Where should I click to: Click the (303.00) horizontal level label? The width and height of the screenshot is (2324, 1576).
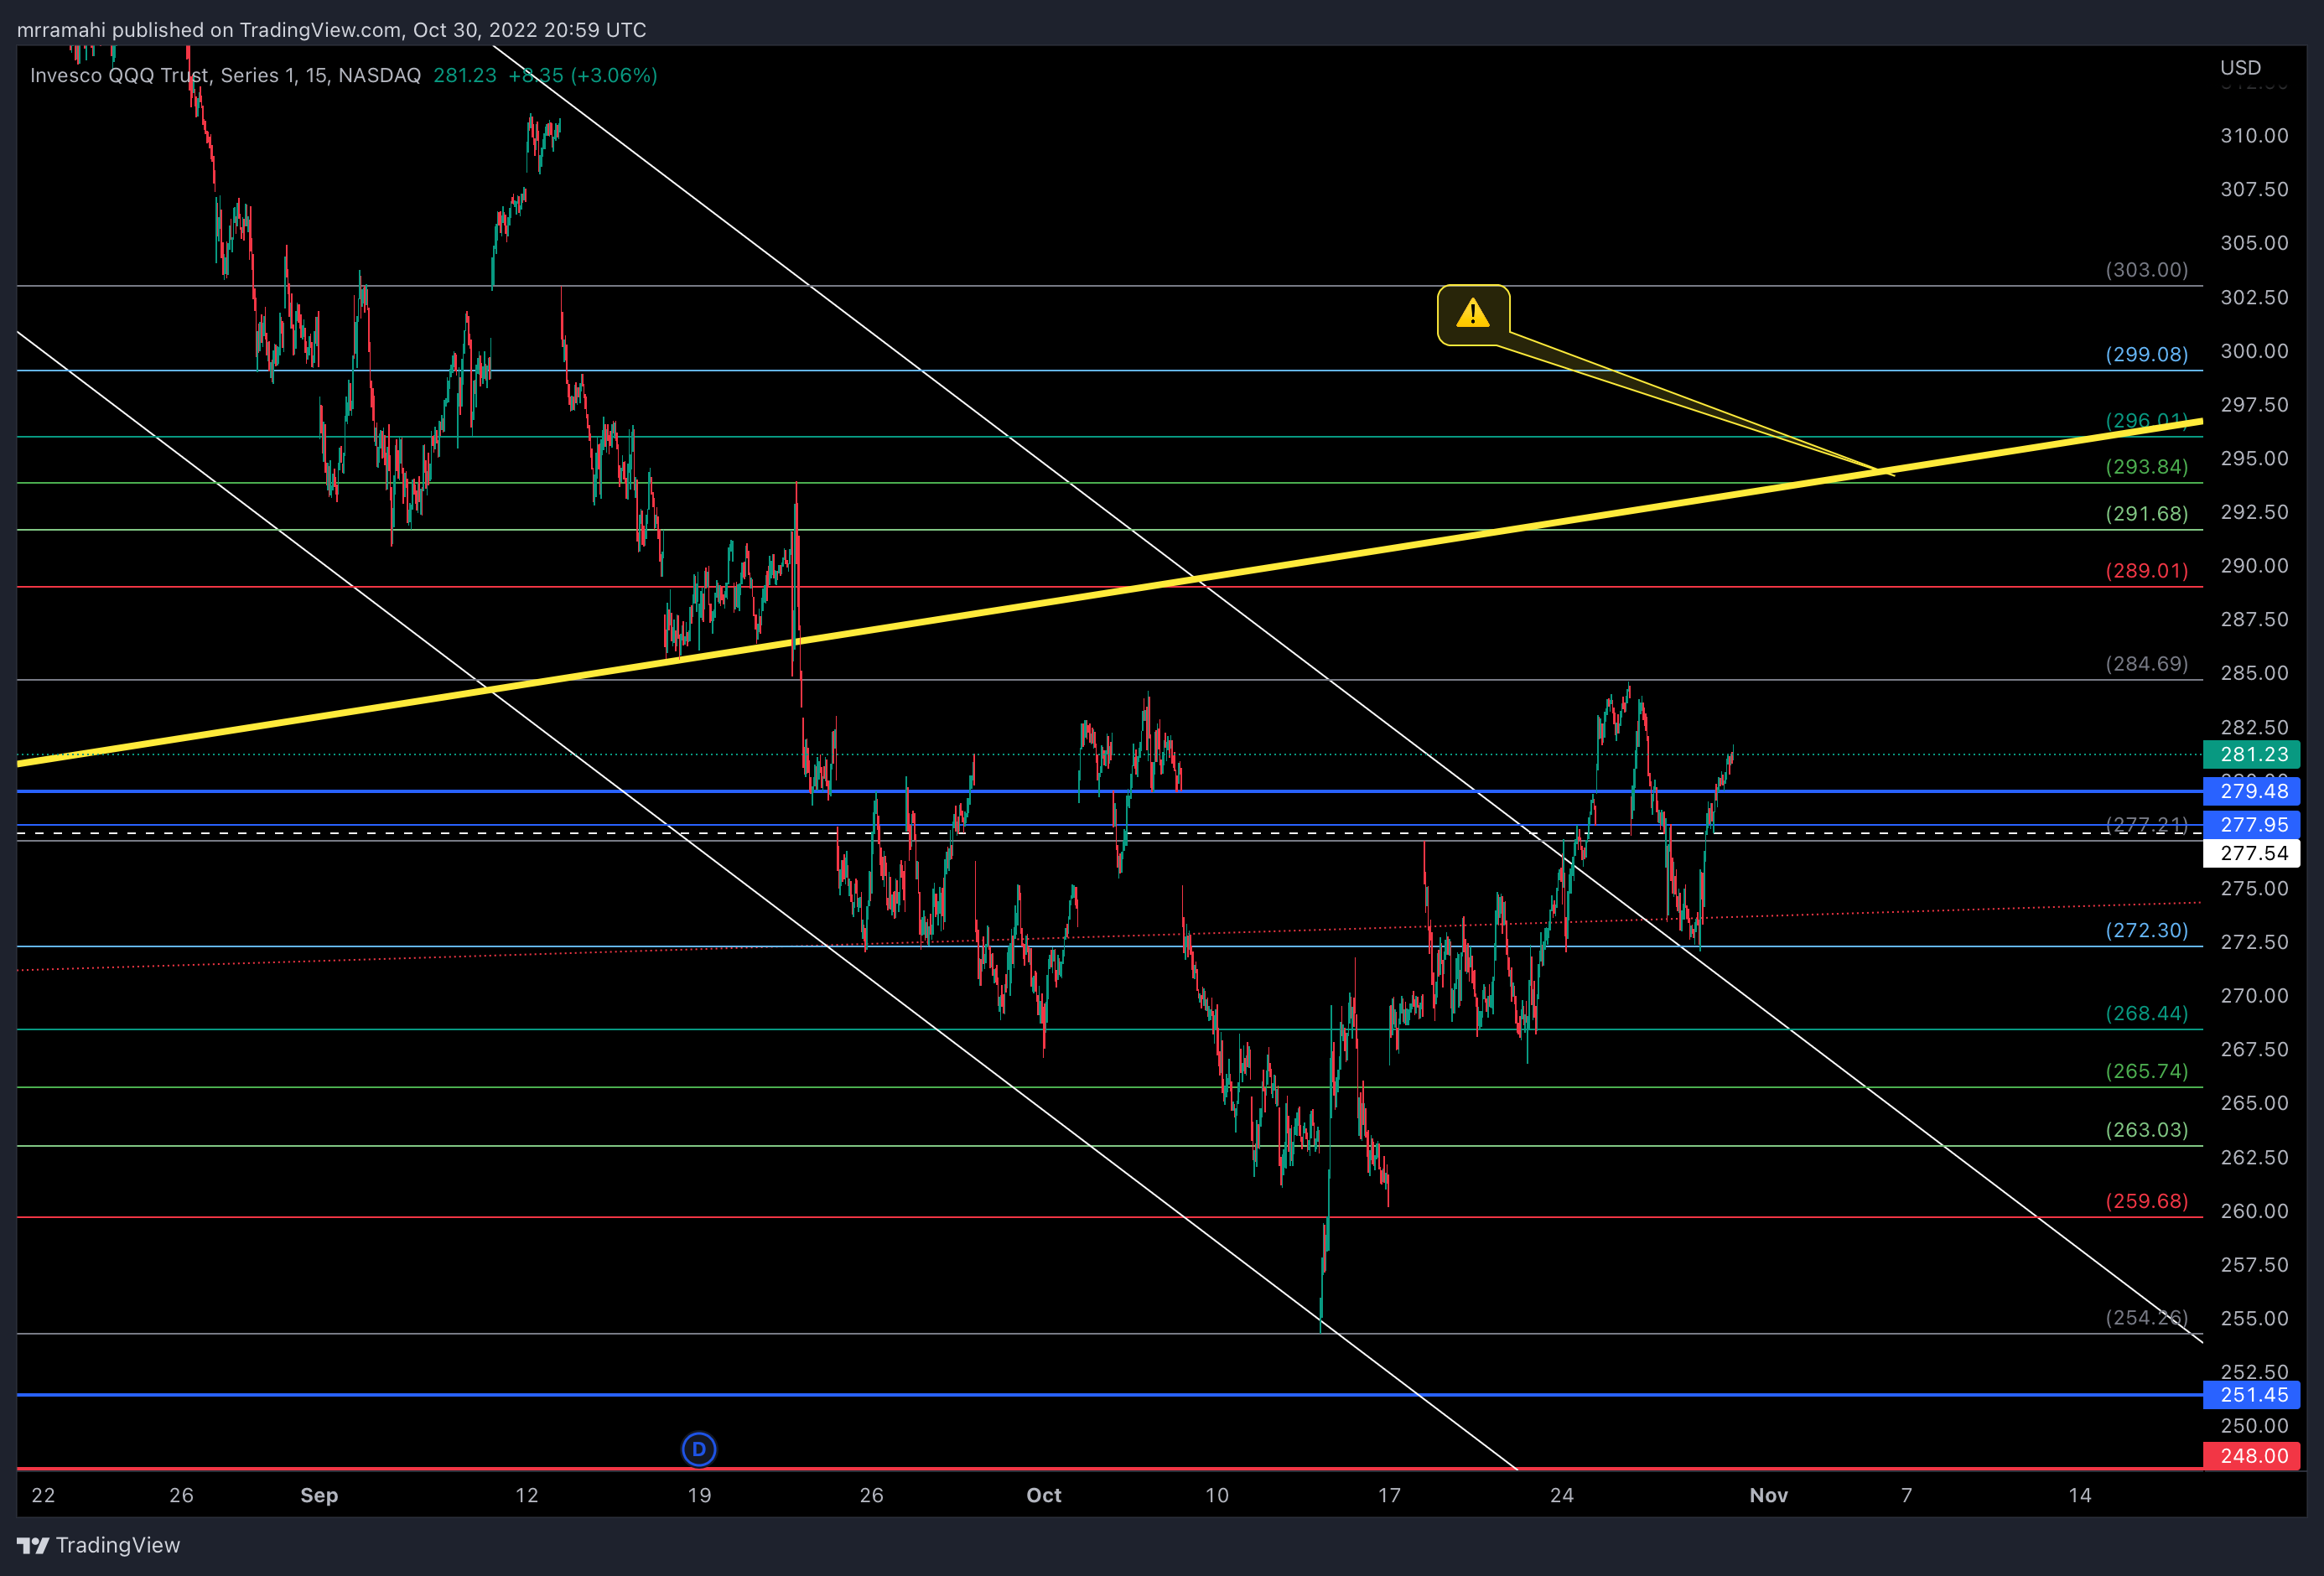click(x=2146, y=270)
